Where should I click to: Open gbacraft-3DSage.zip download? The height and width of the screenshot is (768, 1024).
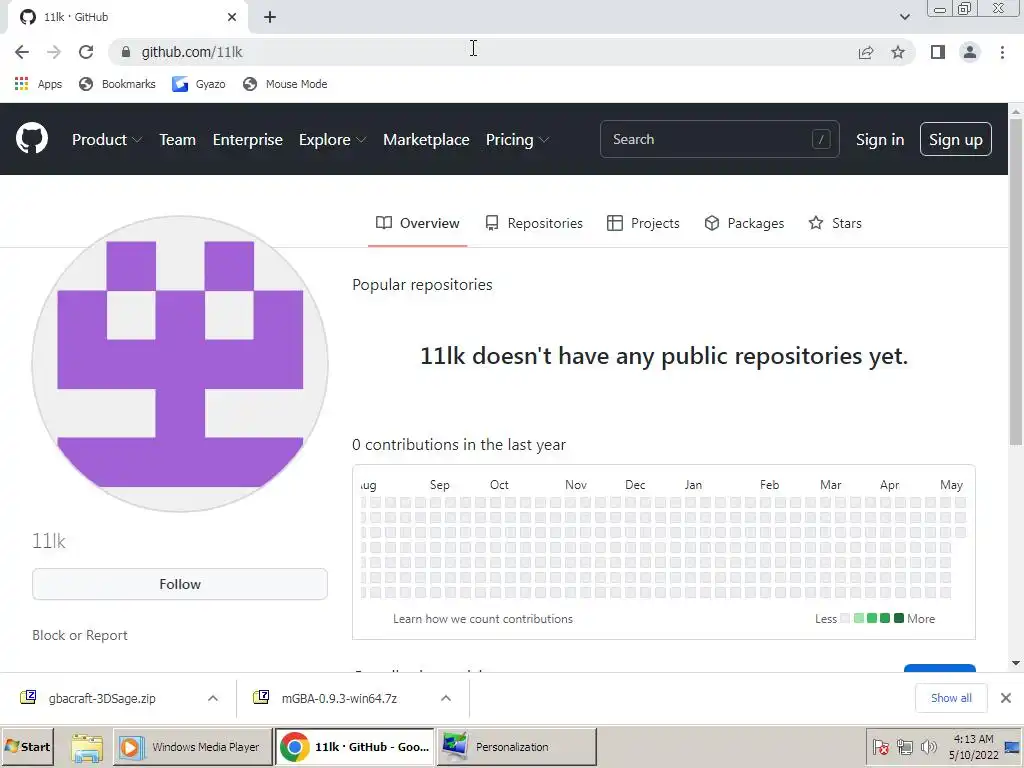[102, 698]
